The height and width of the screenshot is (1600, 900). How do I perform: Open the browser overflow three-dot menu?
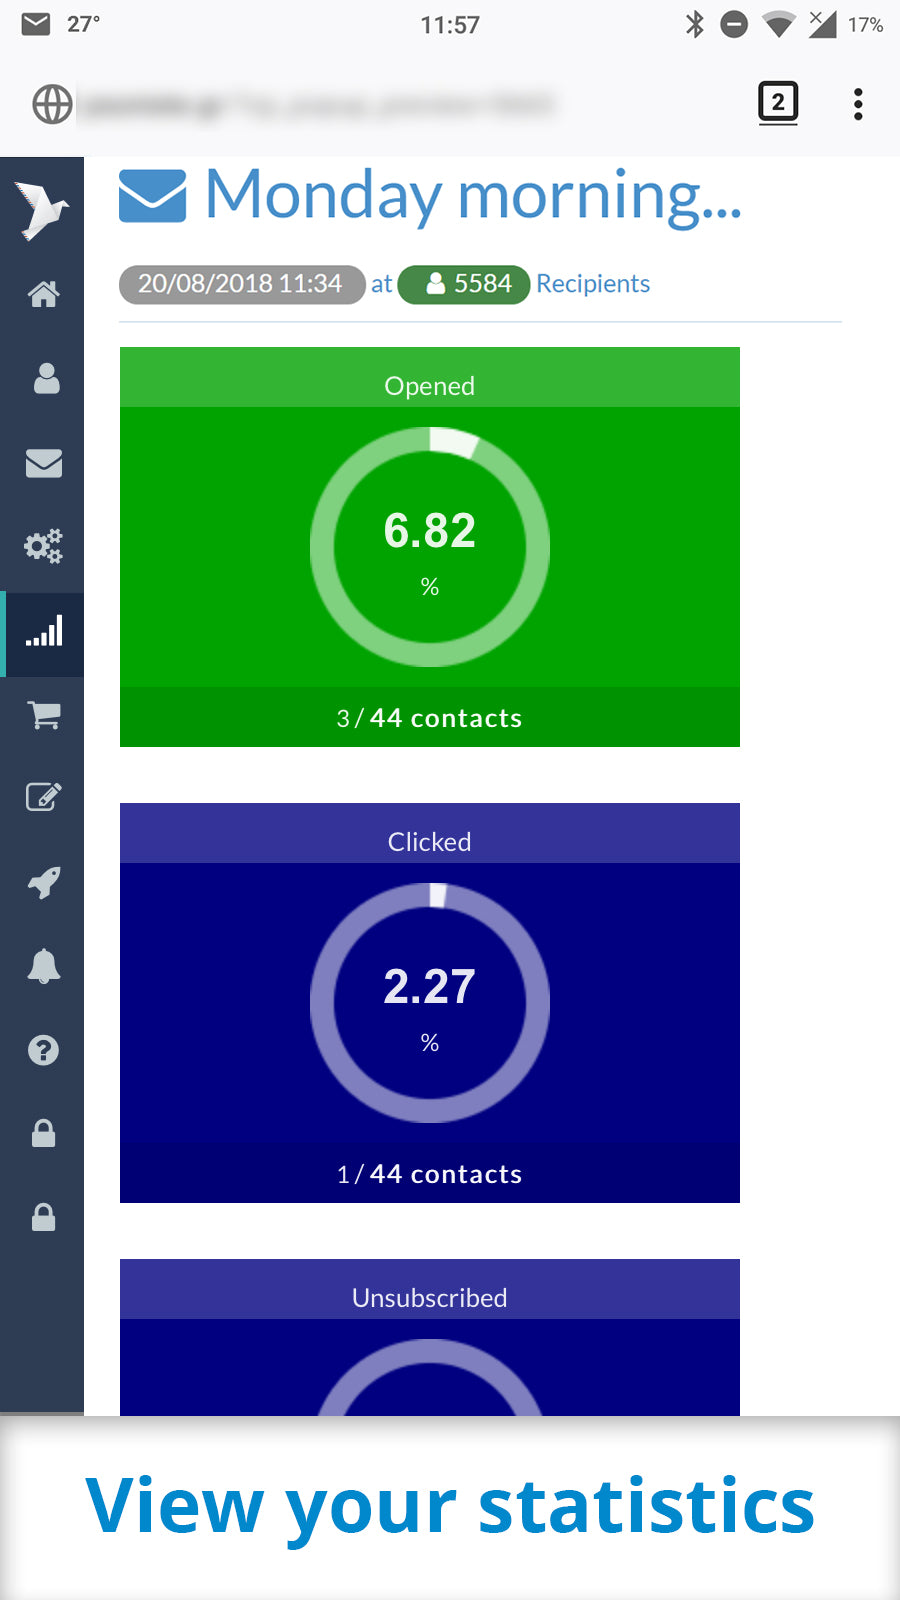click(858, 103)
